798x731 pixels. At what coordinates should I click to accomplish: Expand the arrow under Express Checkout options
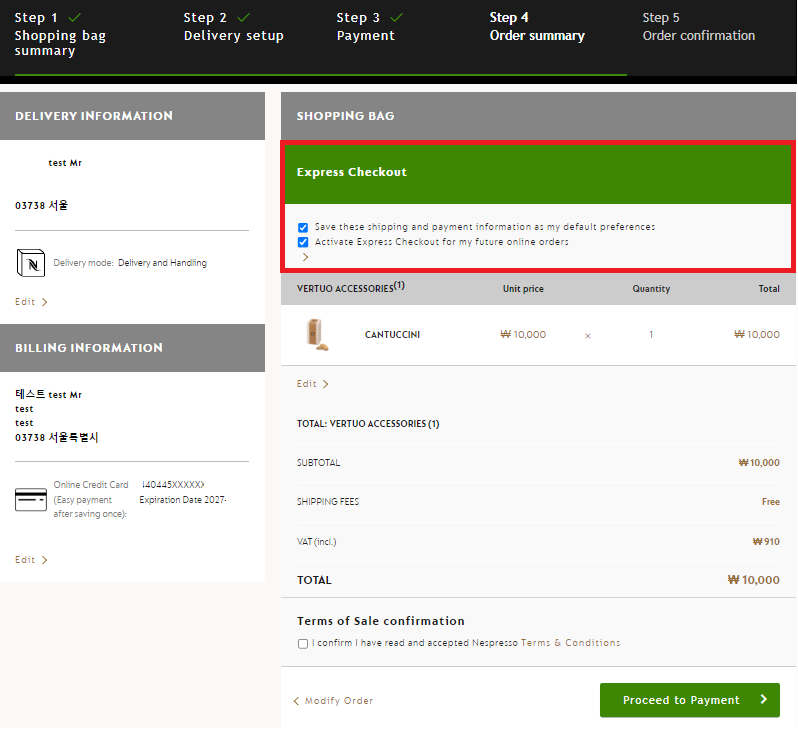tap(305, 257)
